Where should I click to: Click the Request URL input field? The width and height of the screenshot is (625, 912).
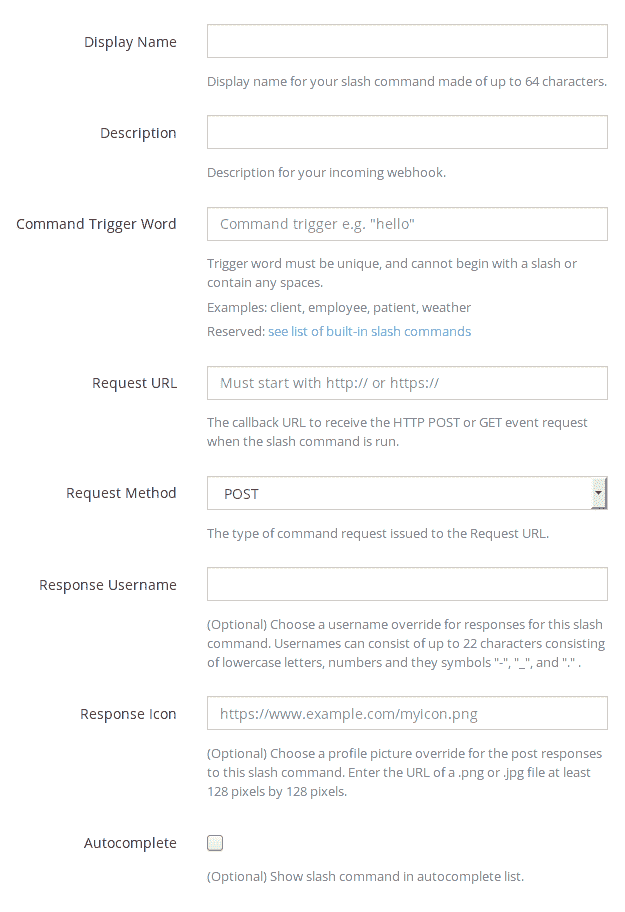tap(406, 383)
